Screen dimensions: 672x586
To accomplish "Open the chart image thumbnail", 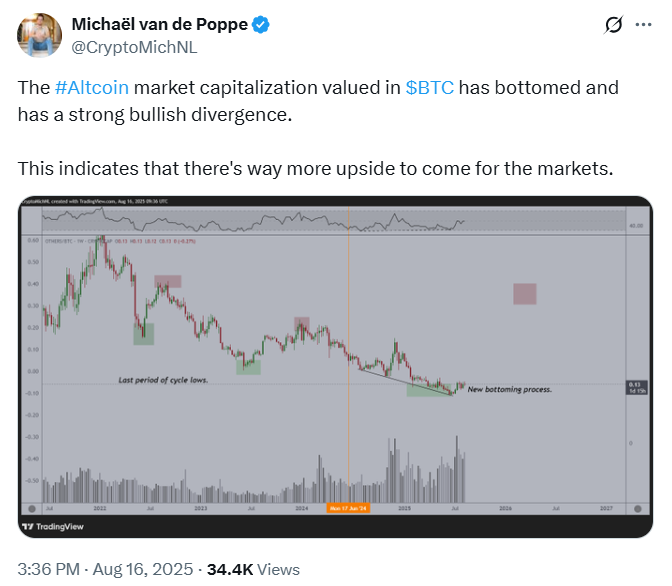I will pos(336,367).
